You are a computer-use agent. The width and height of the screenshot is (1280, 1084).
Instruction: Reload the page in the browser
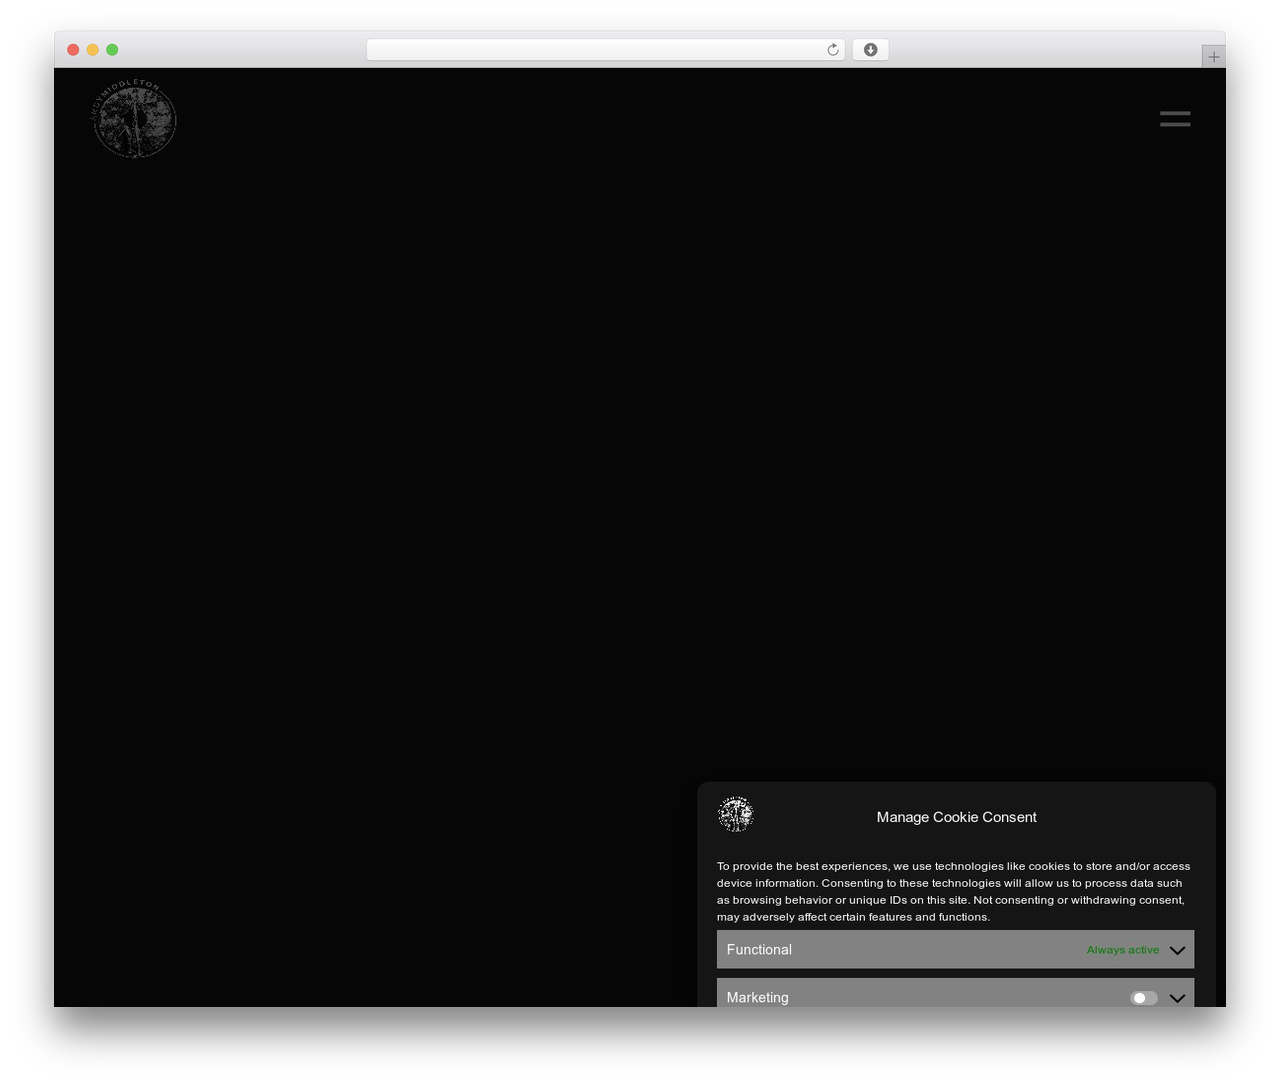[x=833, y=50]
